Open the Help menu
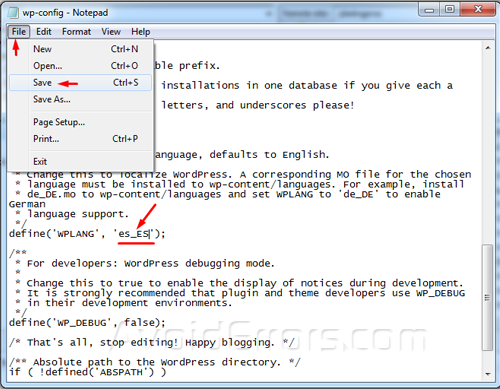 140,32
